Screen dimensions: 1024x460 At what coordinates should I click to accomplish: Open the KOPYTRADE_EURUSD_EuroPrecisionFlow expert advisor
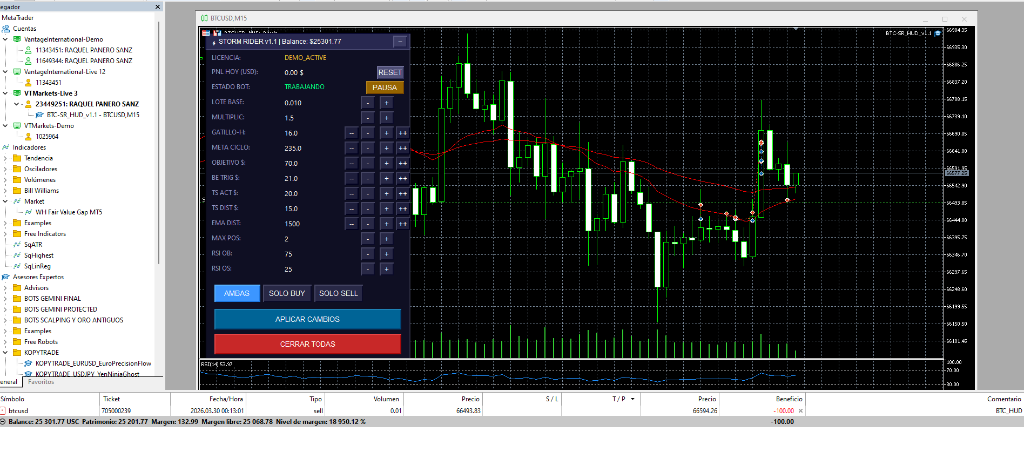point(90,363)
